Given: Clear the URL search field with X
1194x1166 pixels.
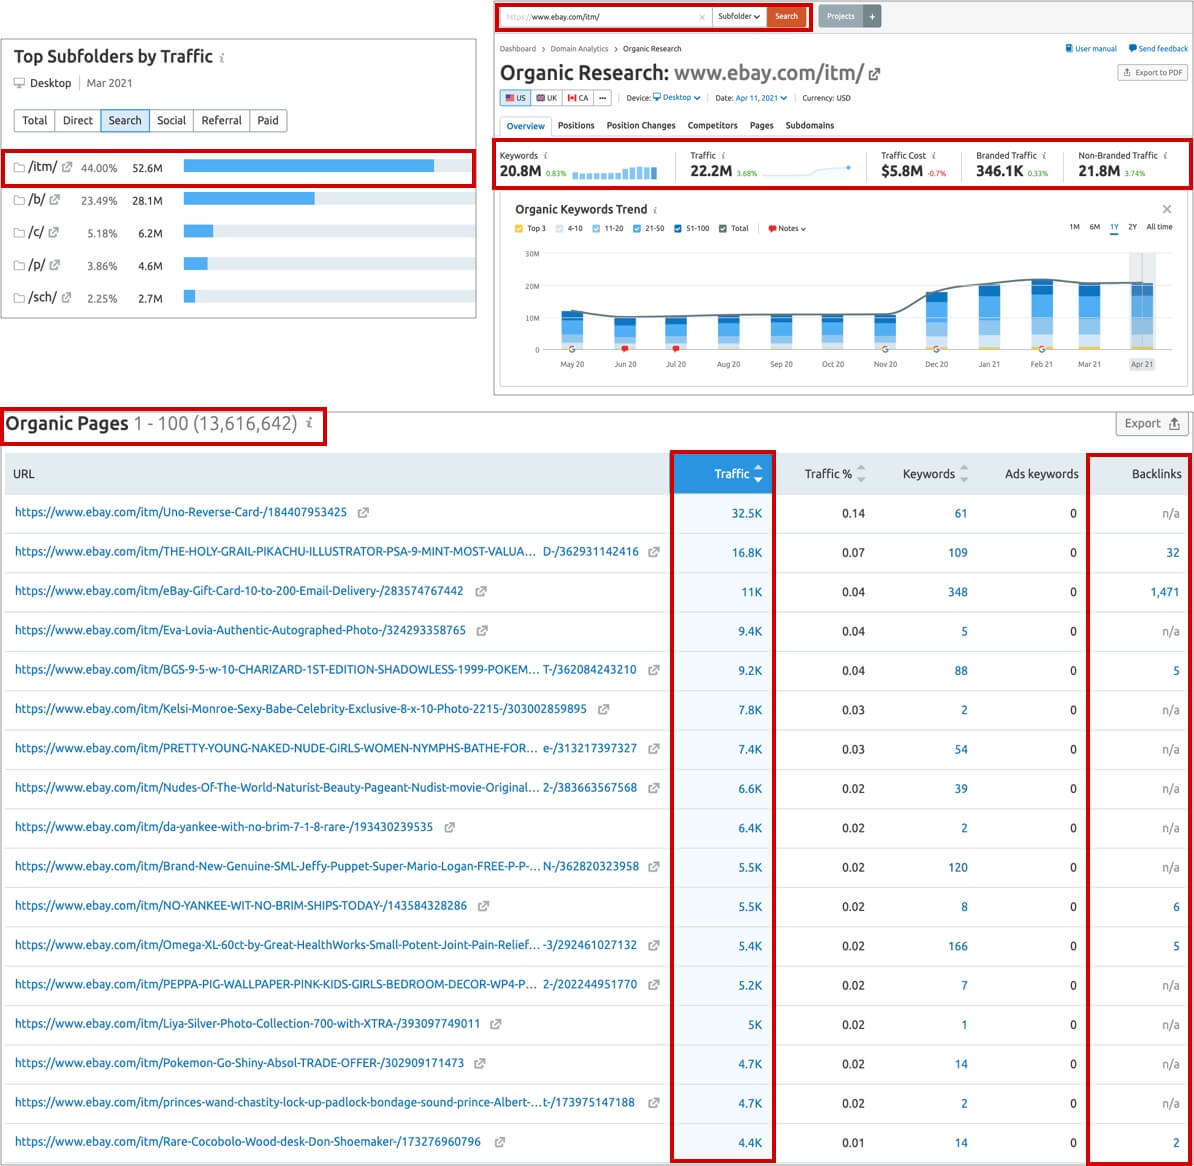Looking at the screenshot, I should [x=701, y=17].
